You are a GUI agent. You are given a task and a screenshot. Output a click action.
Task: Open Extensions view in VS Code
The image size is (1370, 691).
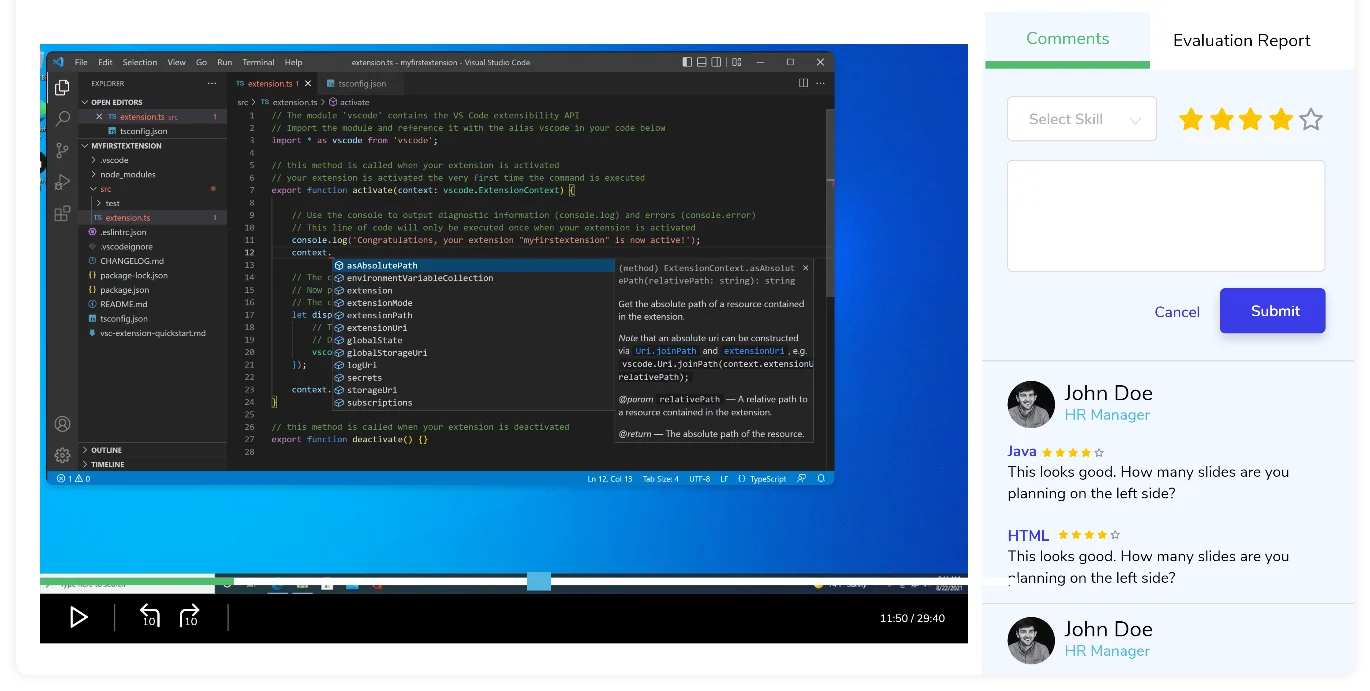tap(62, 213)
